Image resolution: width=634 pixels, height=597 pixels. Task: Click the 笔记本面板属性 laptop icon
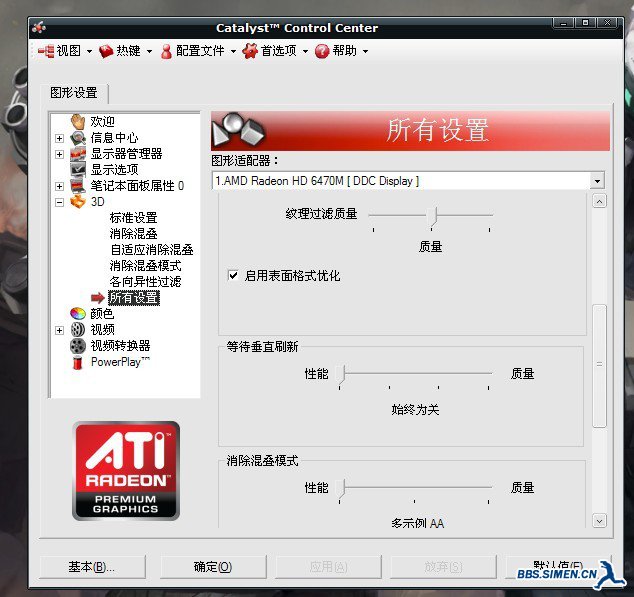[78, 186]
